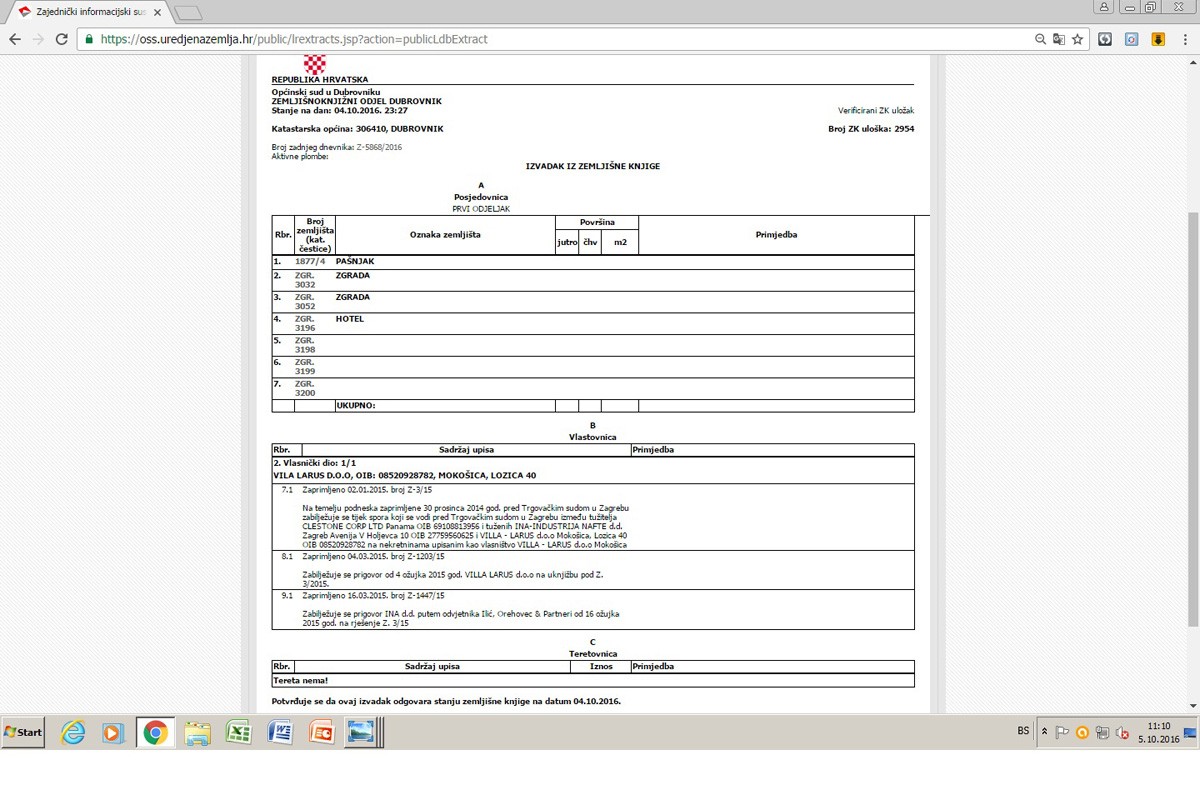Bookmark this page with the star icon
Viewport: 1200px width, 800px height.
(1077, 39)
